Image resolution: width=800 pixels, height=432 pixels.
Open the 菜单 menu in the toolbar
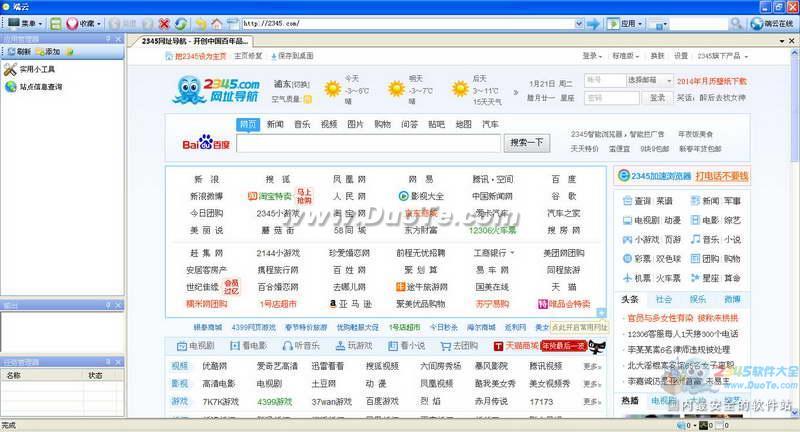pyautogui.click(x=24, y=23)
